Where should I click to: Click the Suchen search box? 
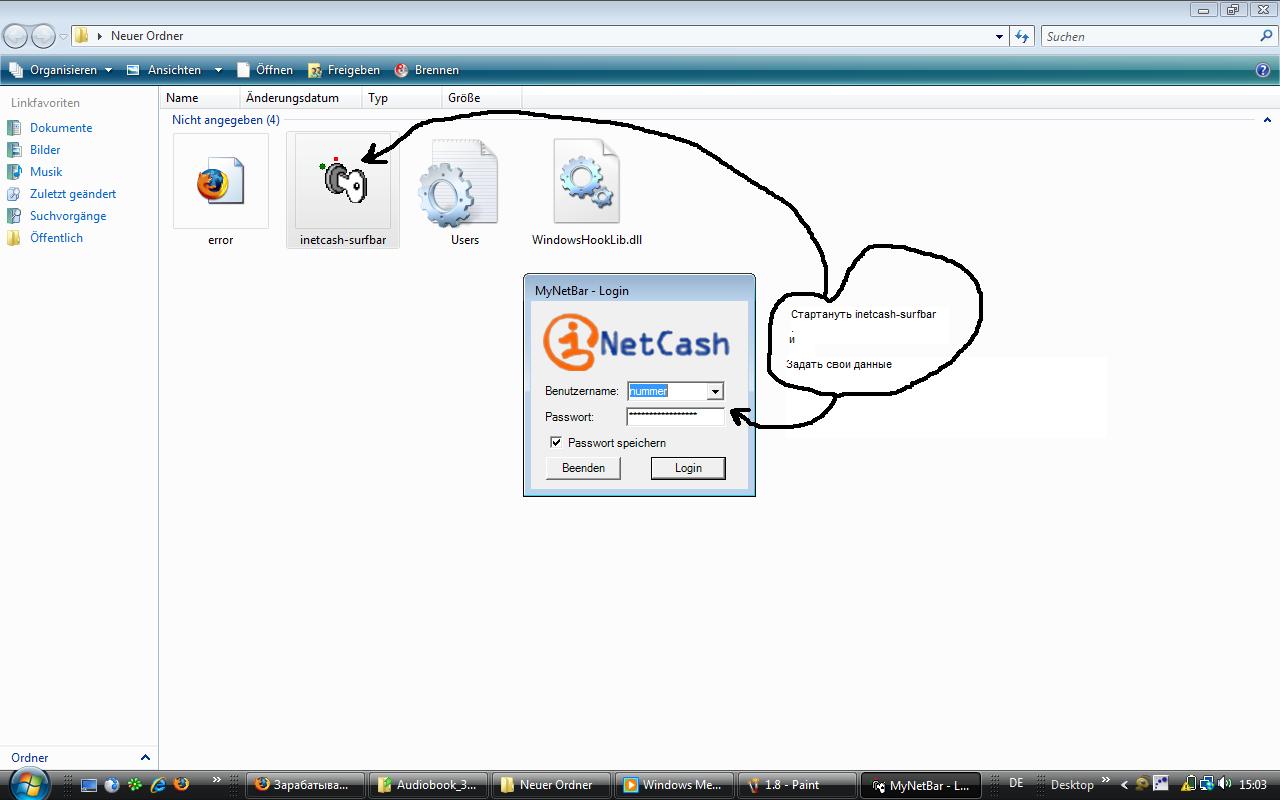[x=1160, y=36]
